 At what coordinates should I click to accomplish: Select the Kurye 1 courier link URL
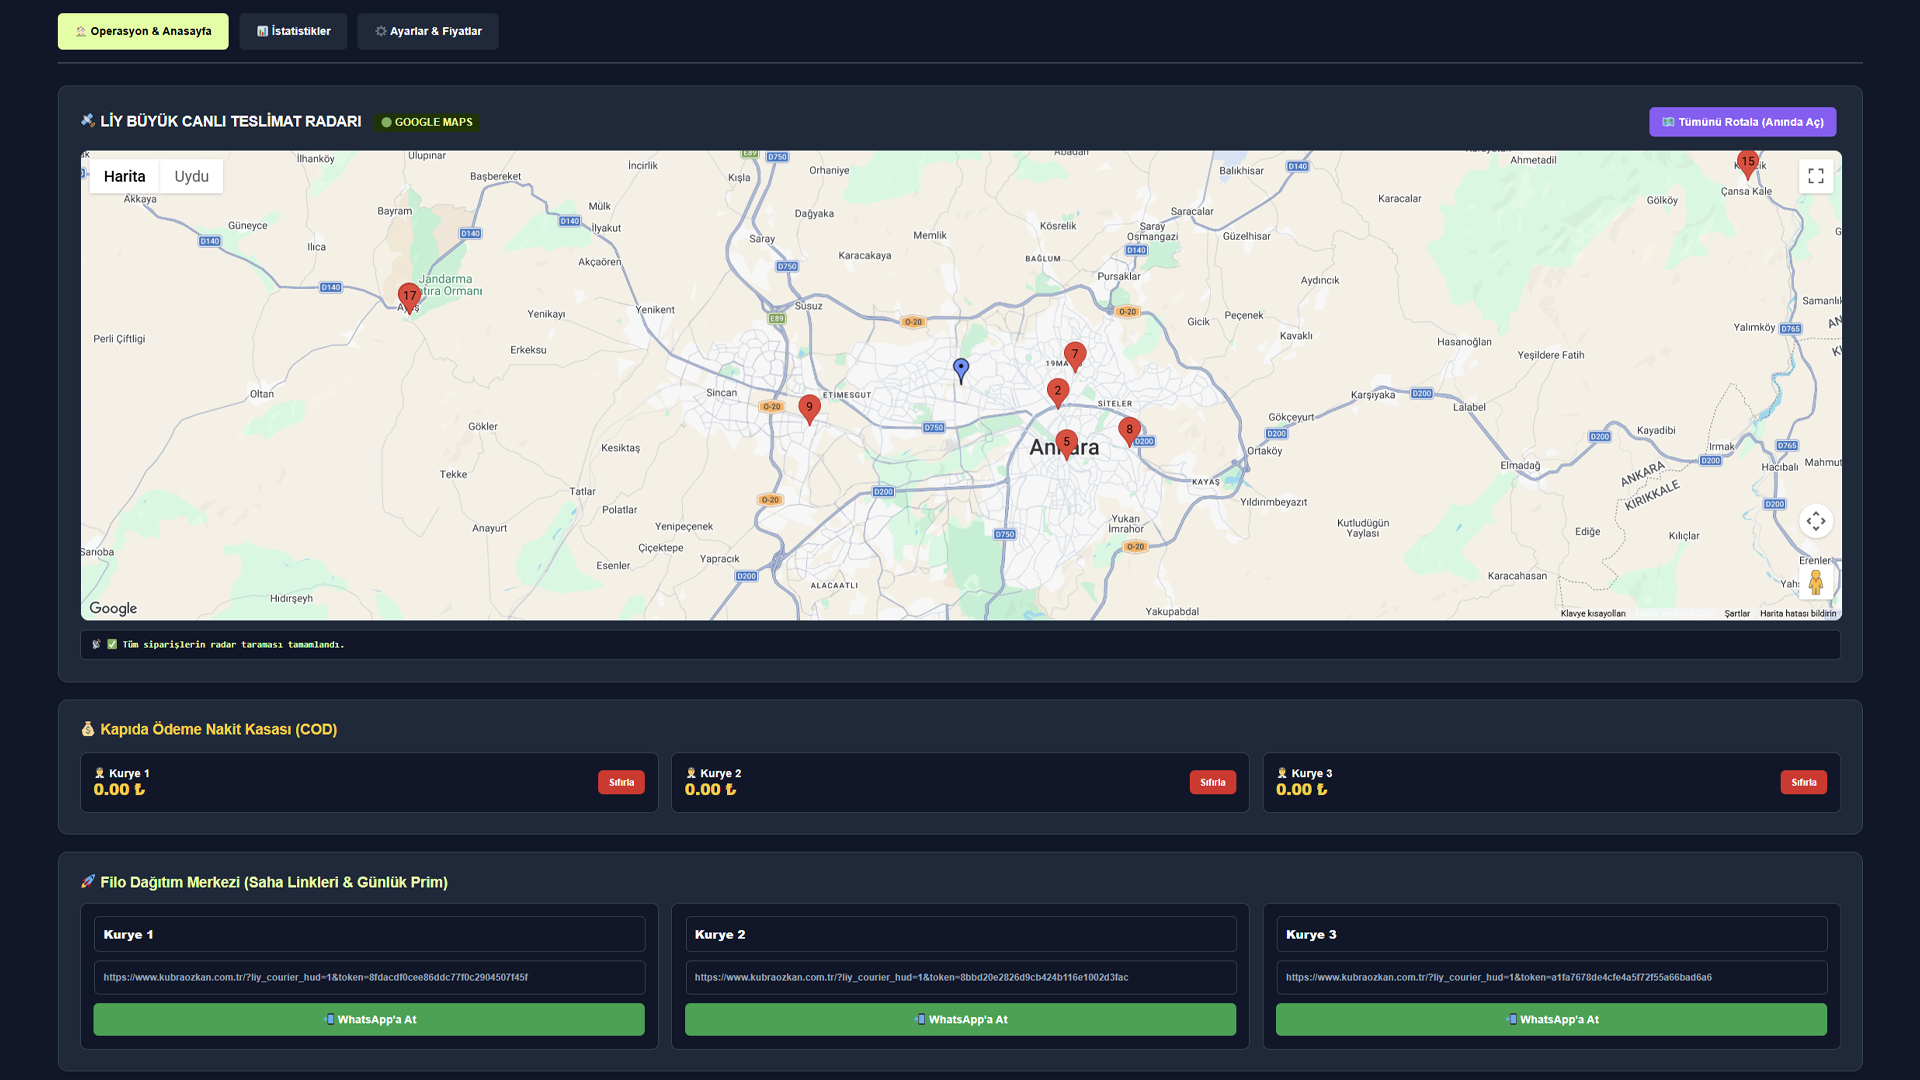click(369, 977)
